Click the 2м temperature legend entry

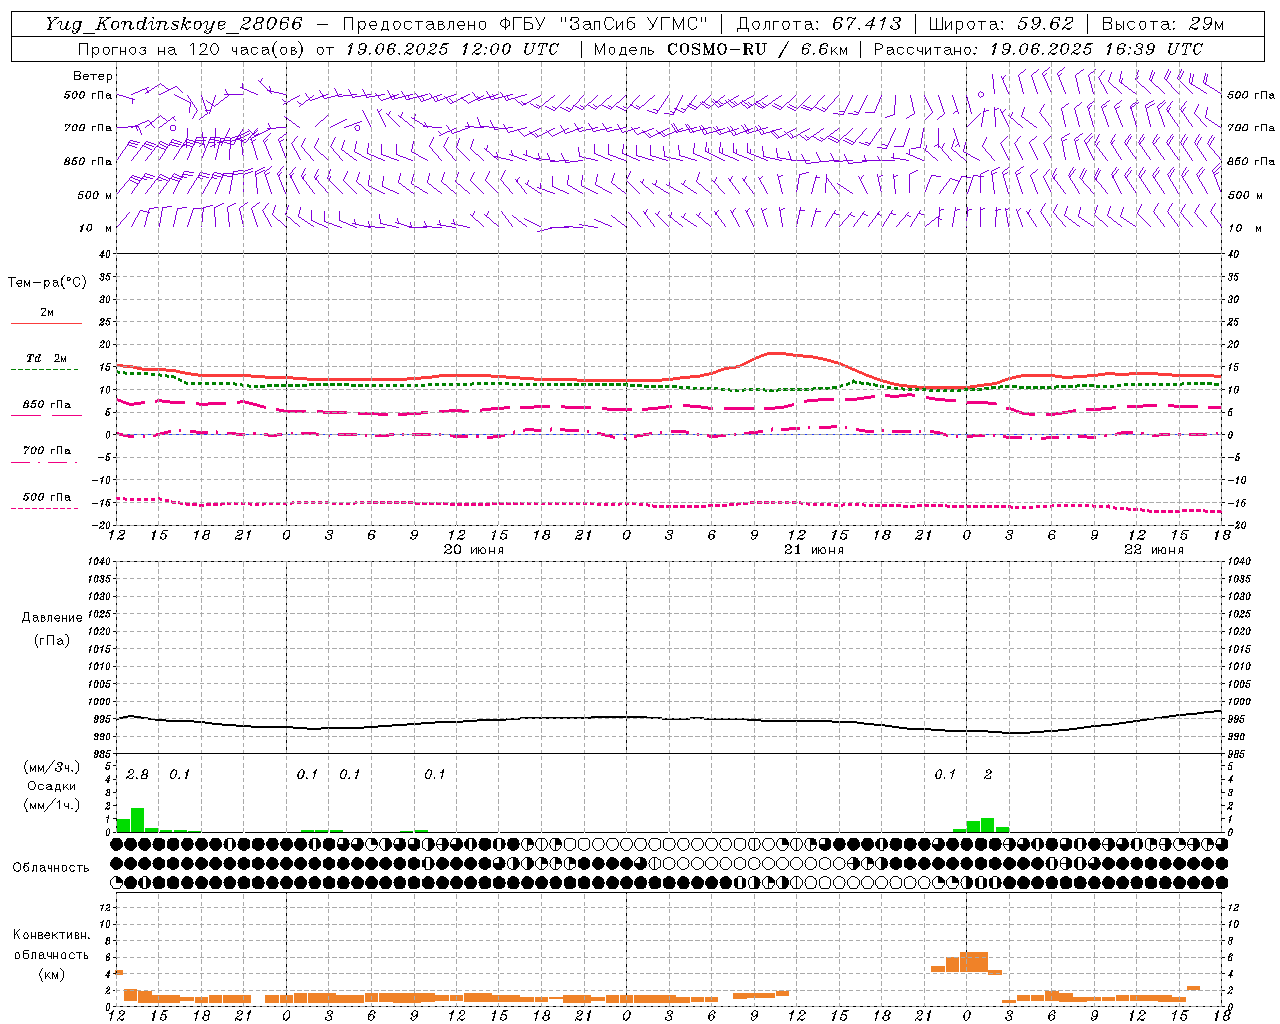pyautogui.click(x=47, y=313)
